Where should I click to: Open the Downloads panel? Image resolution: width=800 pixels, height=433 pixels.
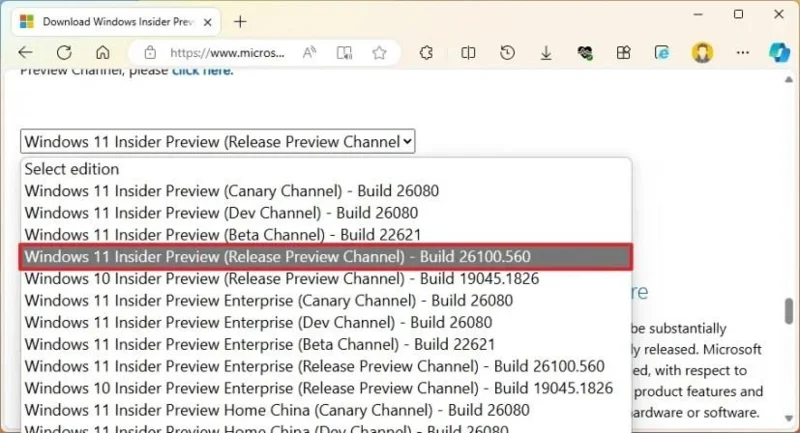click(546, 53)
